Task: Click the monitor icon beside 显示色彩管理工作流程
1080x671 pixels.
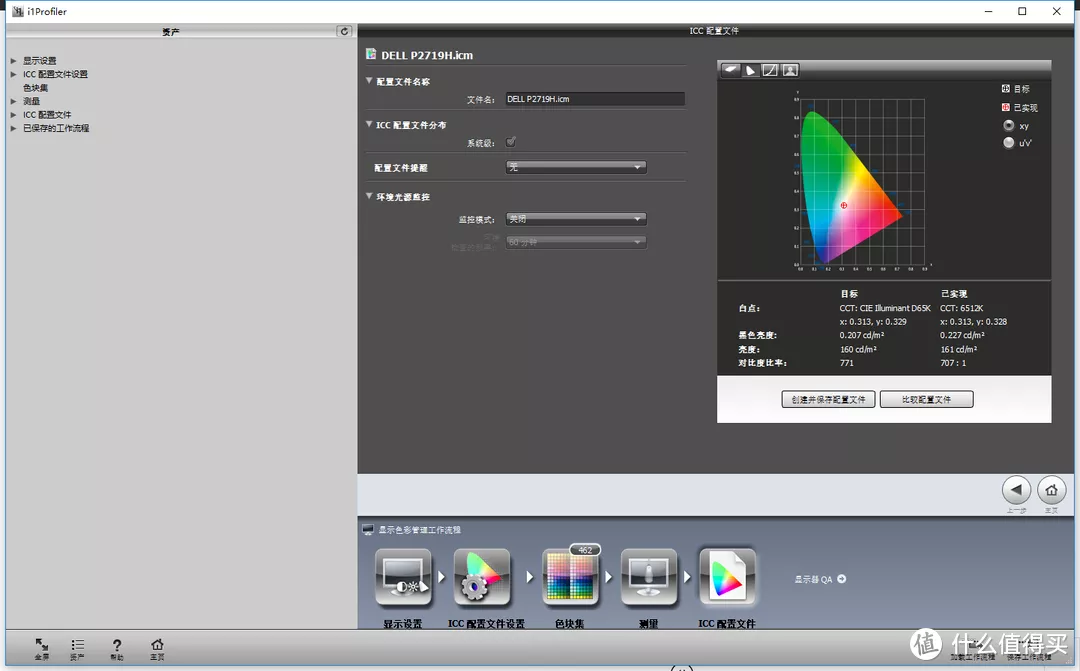Action: pos(368,530)
